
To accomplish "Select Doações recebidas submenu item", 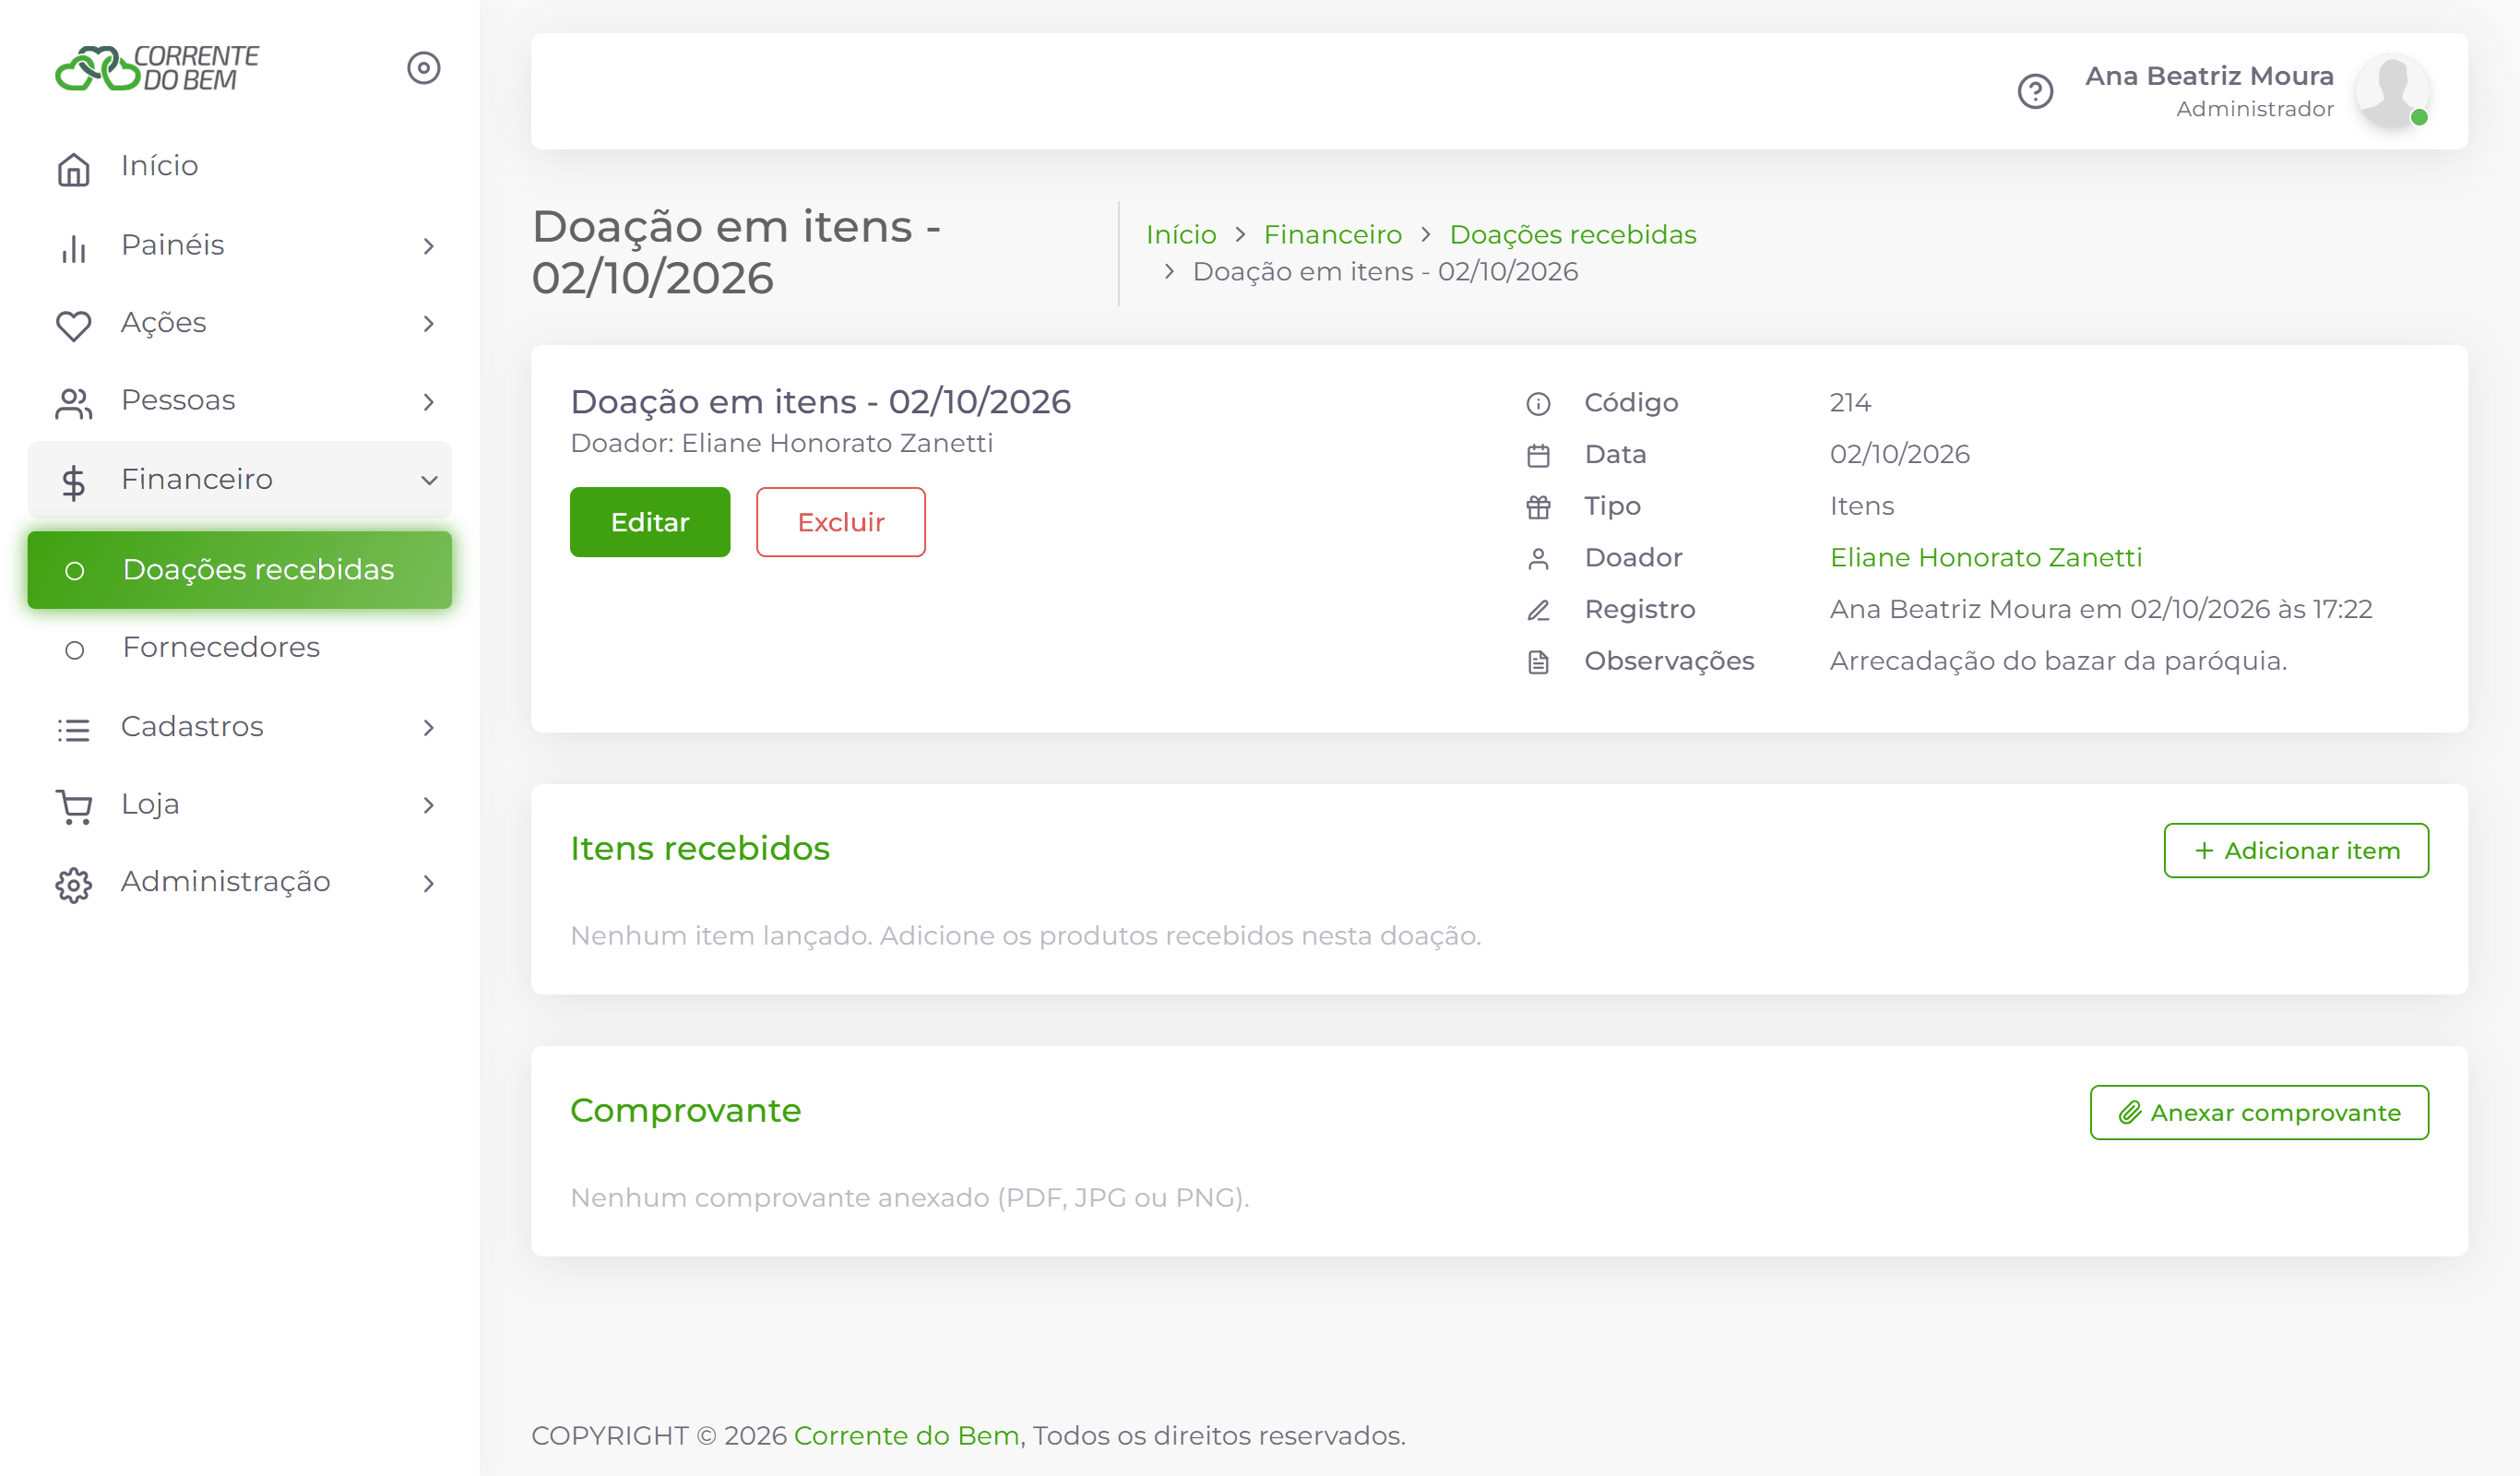I will [x=240, y=570].
